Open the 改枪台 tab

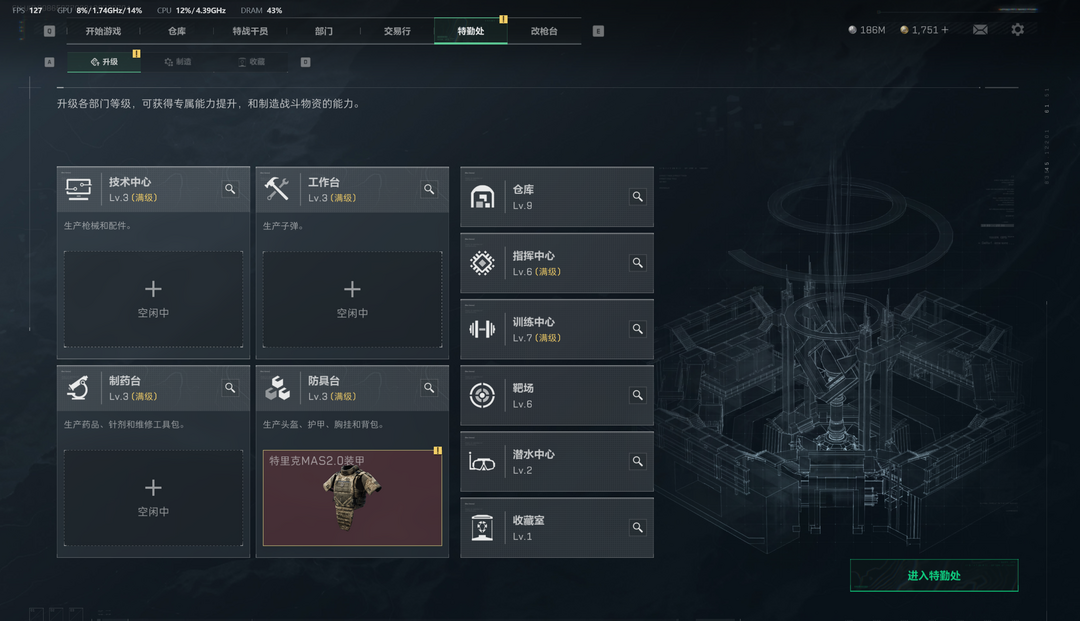[544, 31]
